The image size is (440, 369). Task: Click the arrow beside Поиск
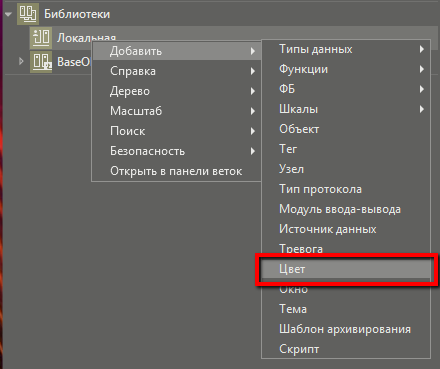tap(253, 131)
